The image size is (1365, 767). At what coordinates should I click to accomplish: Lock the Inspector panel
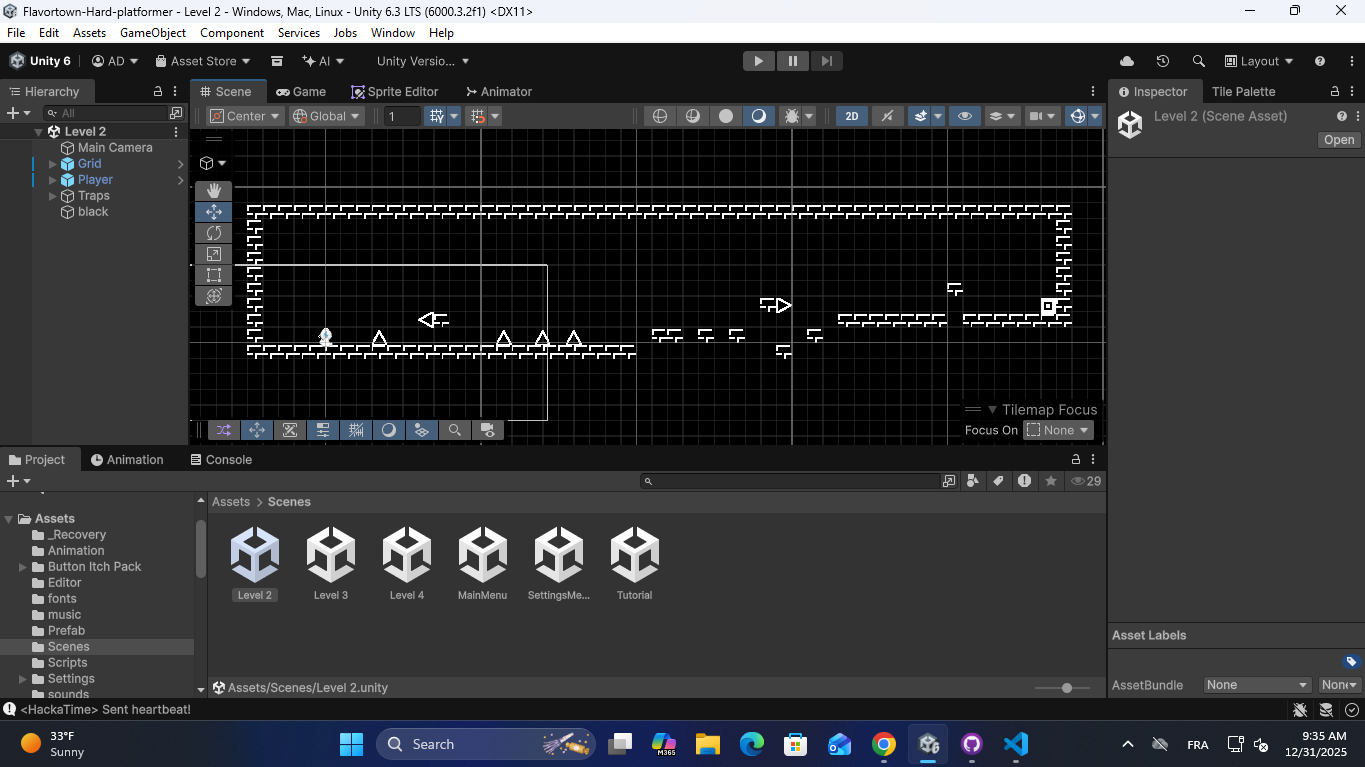pyautogui.click(x=1321, y=91)
